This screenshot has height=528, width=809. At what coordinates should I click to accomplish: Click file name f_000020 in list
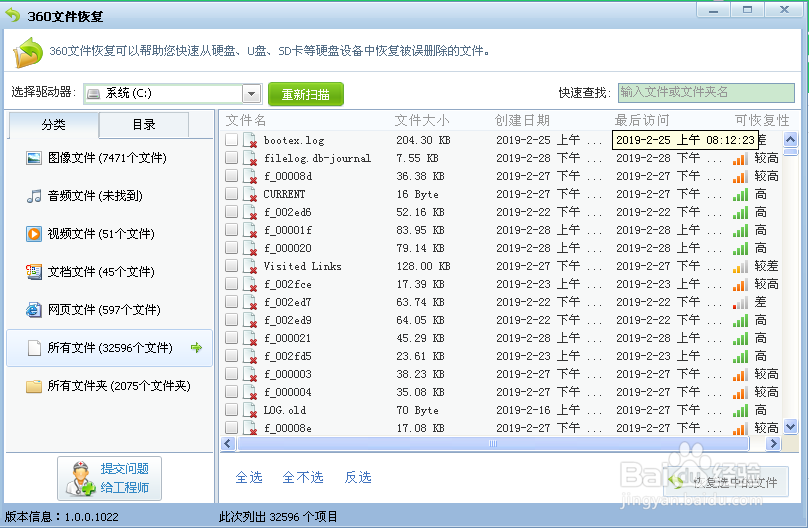[288, 248]
